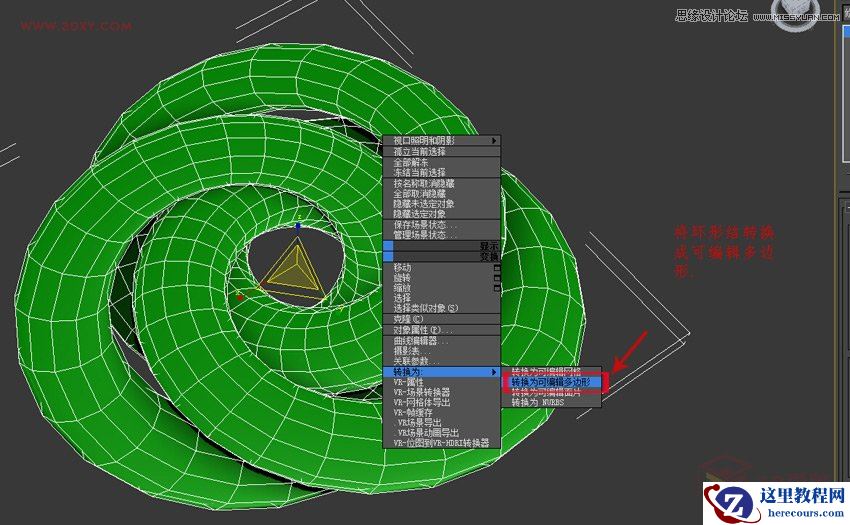Choose 选择类似对象(S) in the menu
This screenshot has height=525, width=850.
442,308
